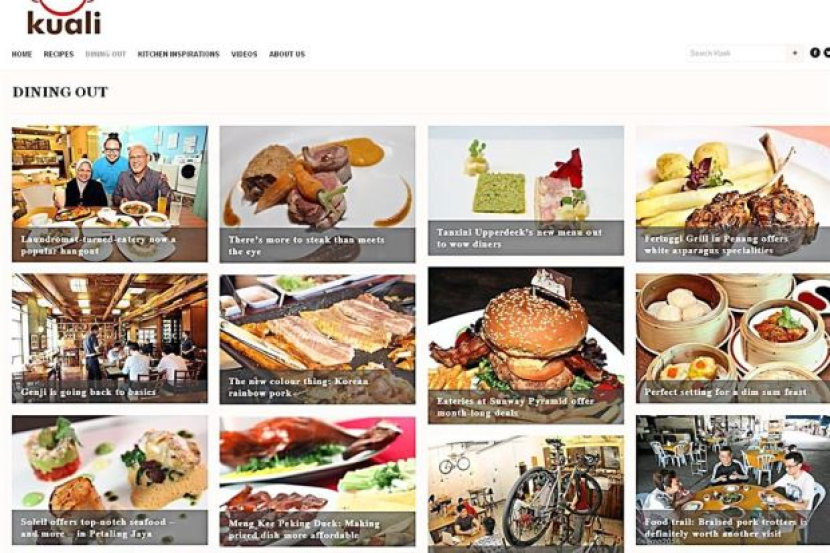Open the Sunway Pyramid burger deals article
The width and height of the screenshot is (830, 553).
tap(526, 346)
